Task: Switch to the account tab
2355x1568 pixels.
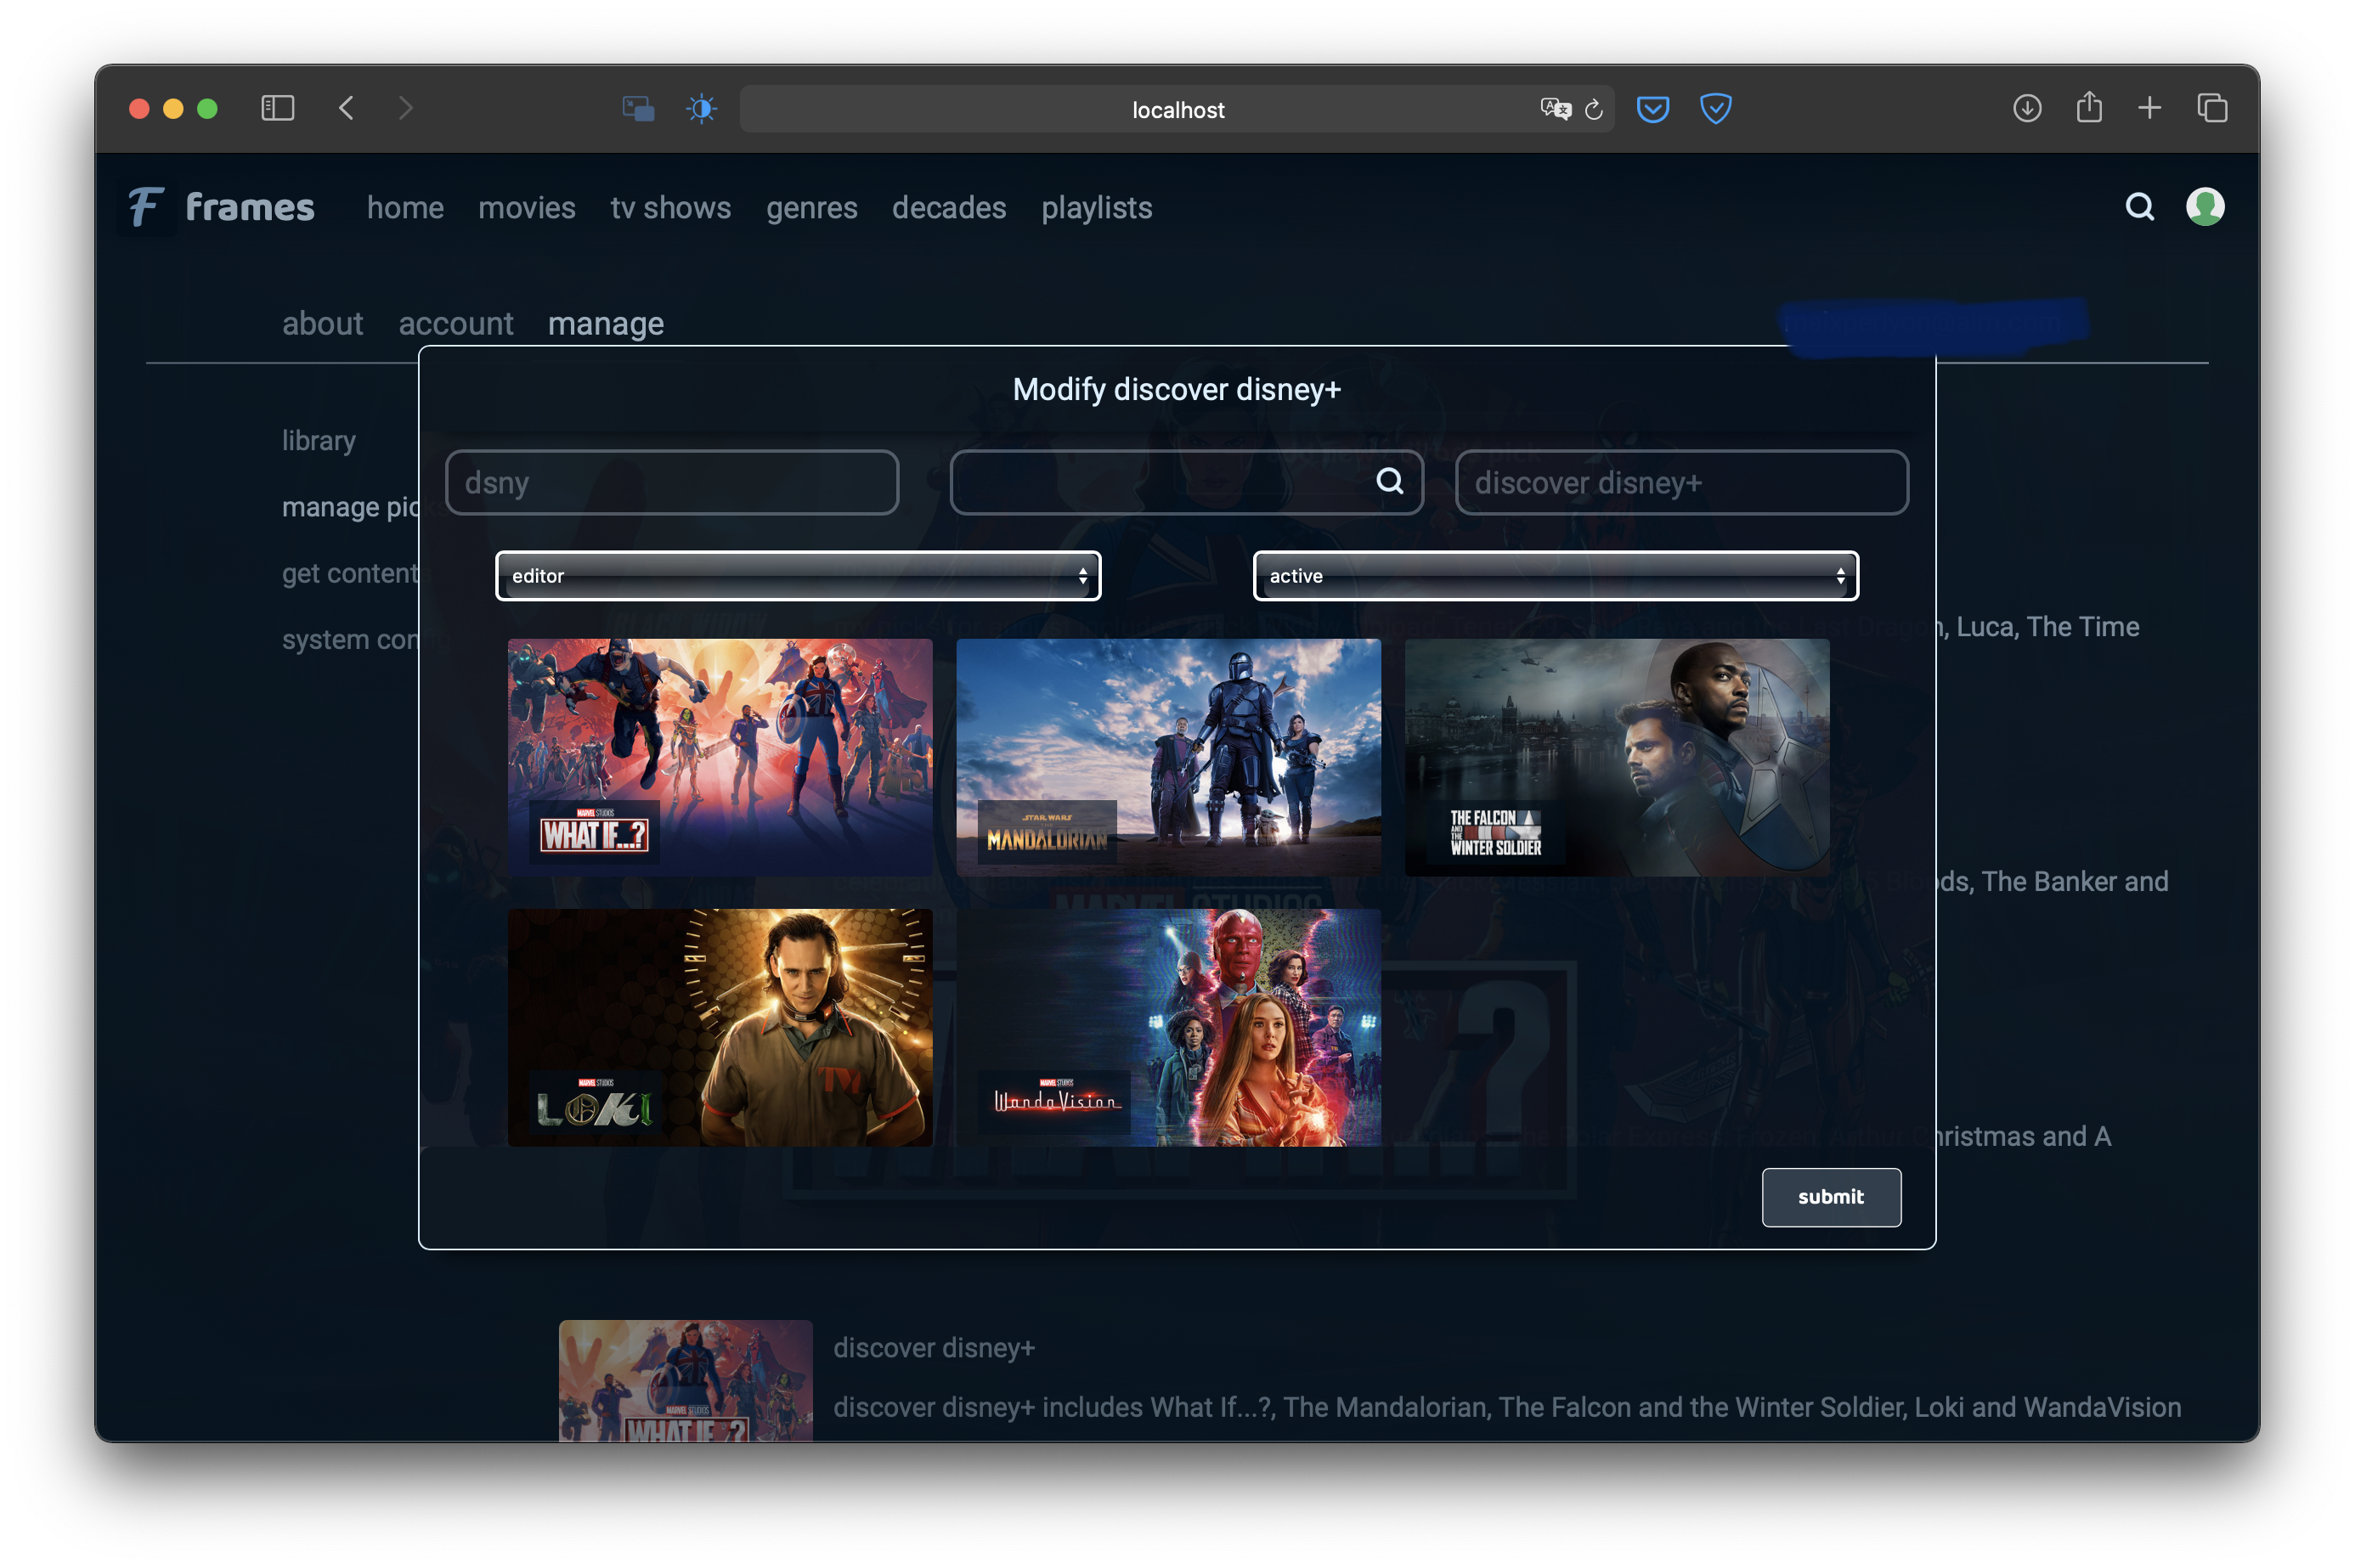Action: pyautogui.click(x=455, y=324)
